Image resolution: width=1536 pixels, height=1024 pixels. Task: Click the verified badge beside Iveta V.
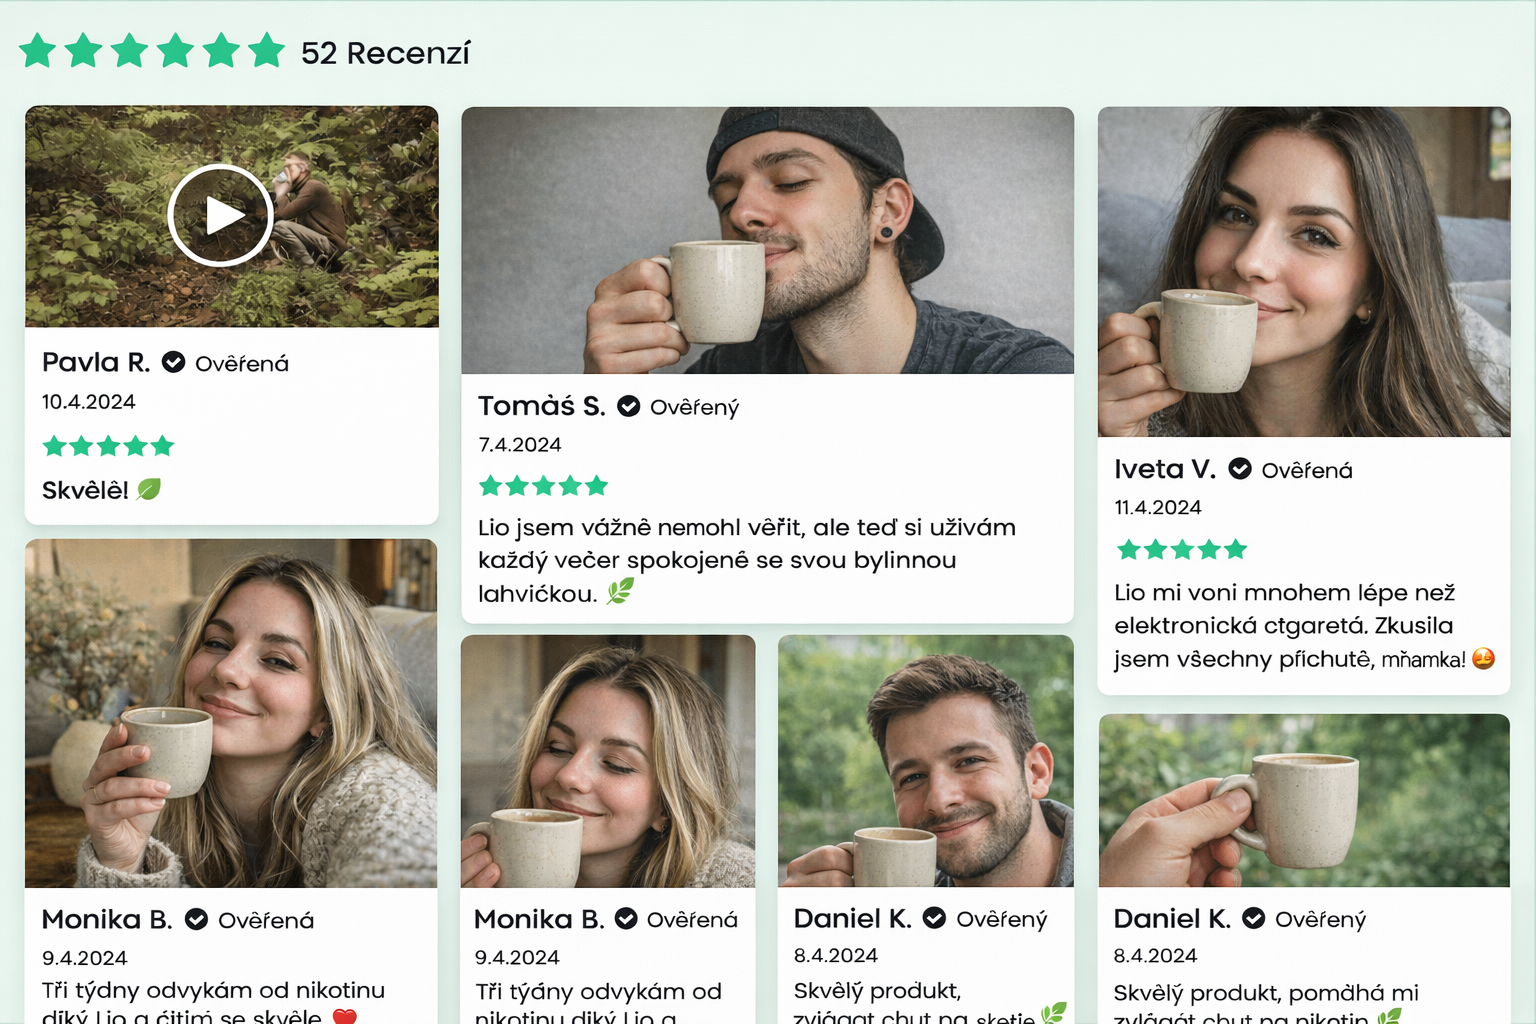pyautogui.click(x=1240, y=469)
